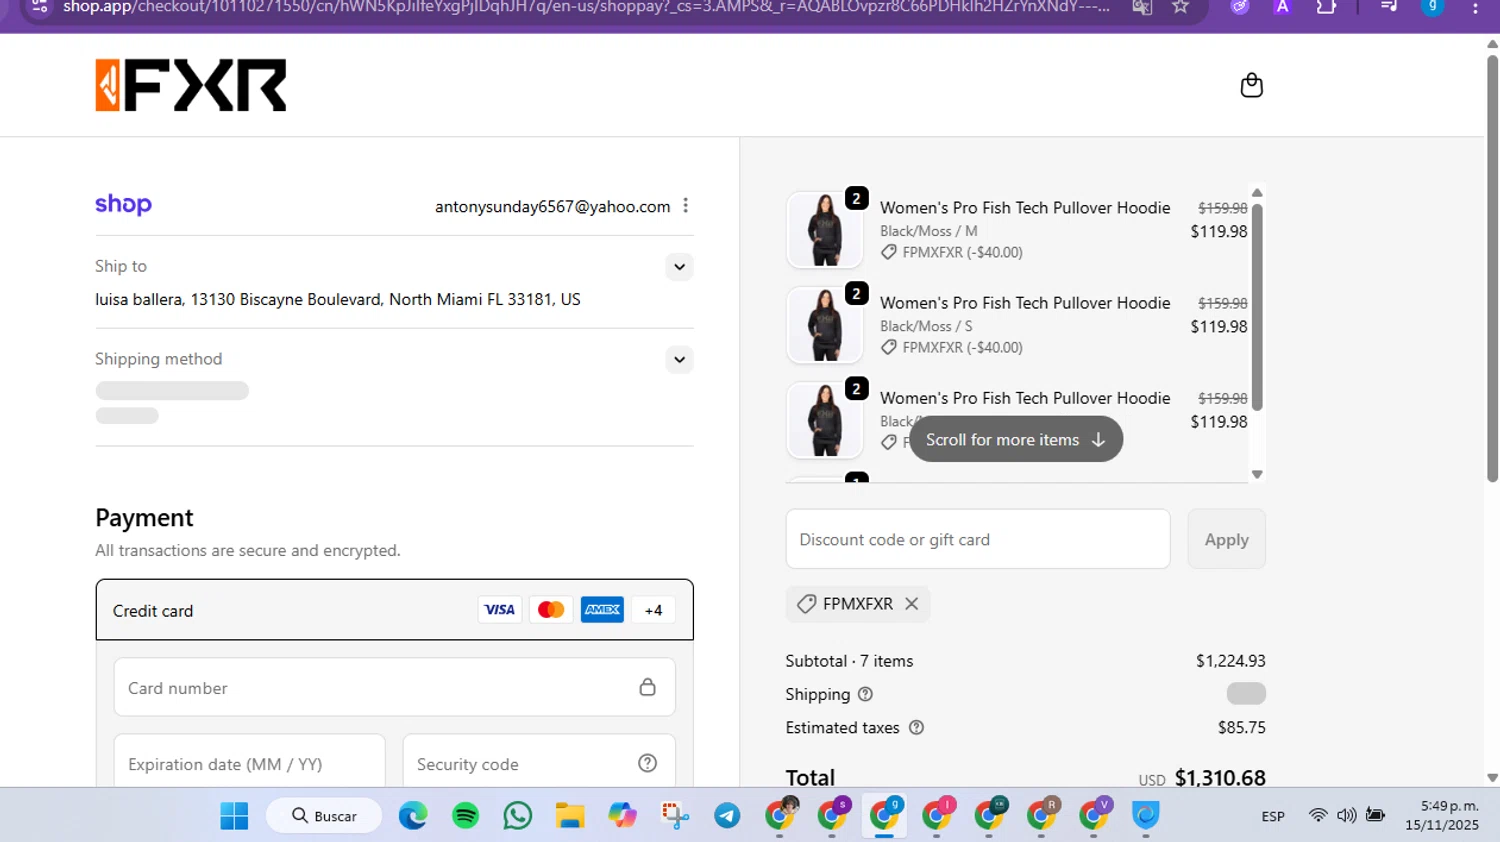The image size is (1500, 842).
Task: Click the Visa card icon
Action: (x=499, y=610)
